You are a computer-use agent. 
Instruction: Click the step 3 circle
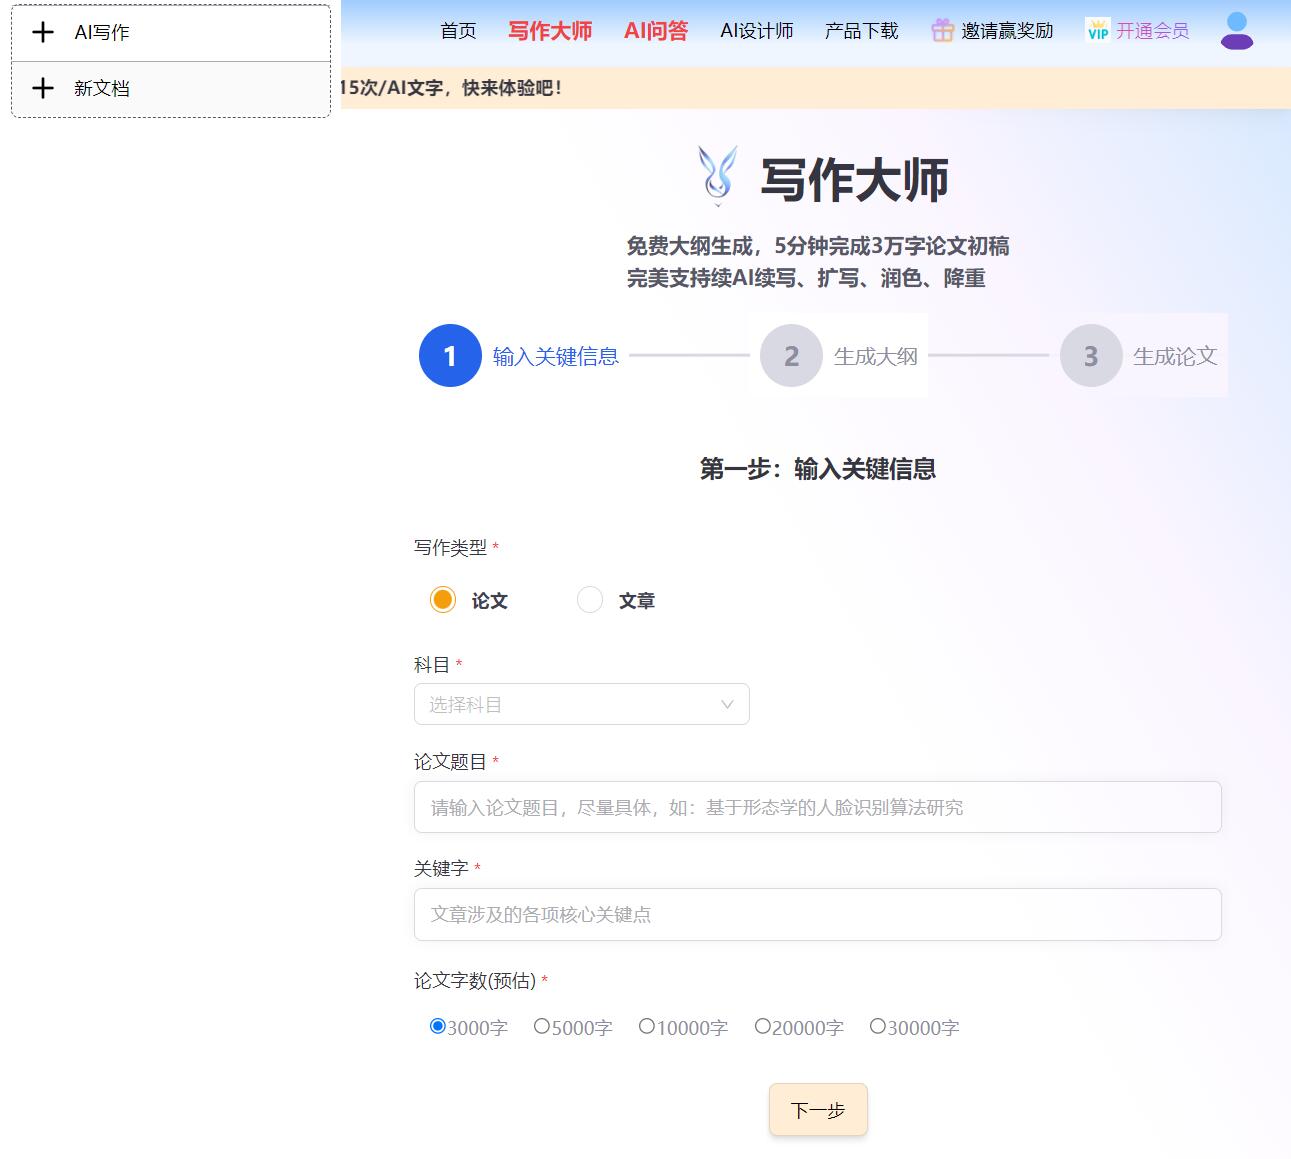click(x=1091, y=356)
